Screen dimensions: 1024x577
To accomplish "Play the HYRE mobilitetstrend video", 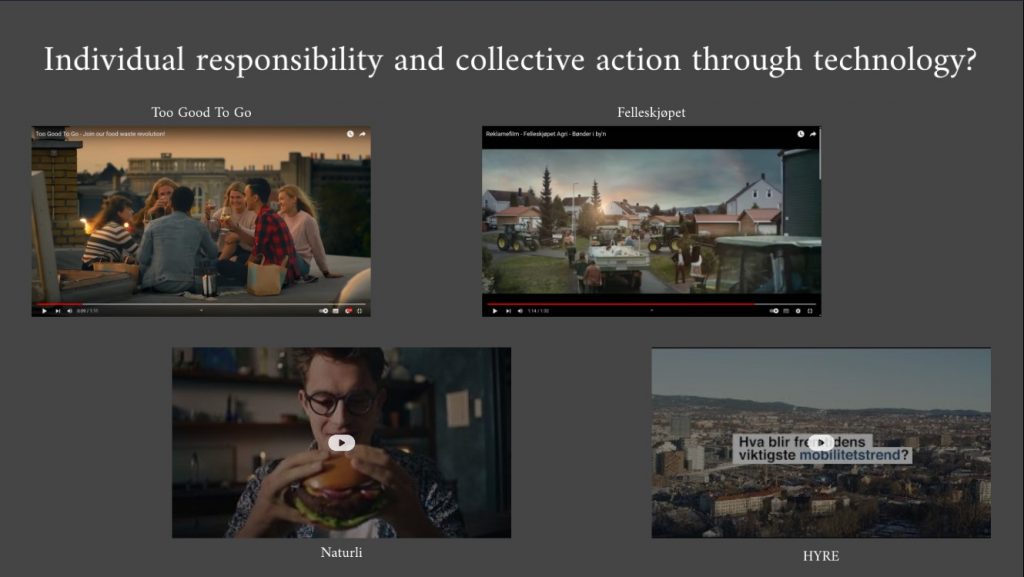I will click(x=821, y=443).
